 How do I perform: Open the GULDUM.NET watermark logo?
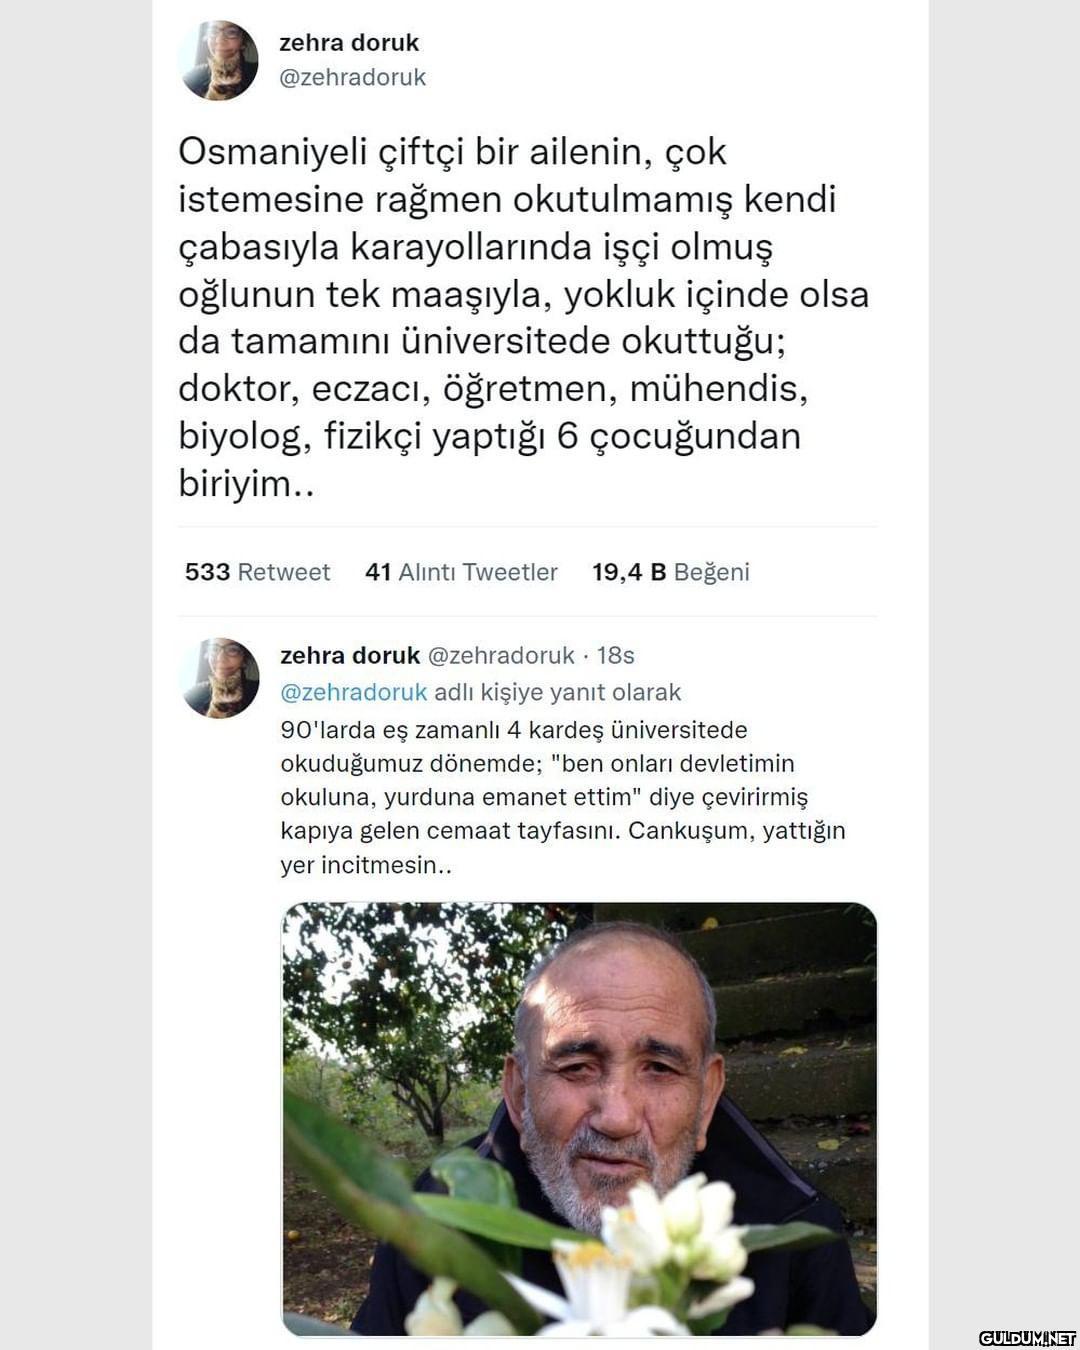pyautogui.click(x=1027, y=1338)
